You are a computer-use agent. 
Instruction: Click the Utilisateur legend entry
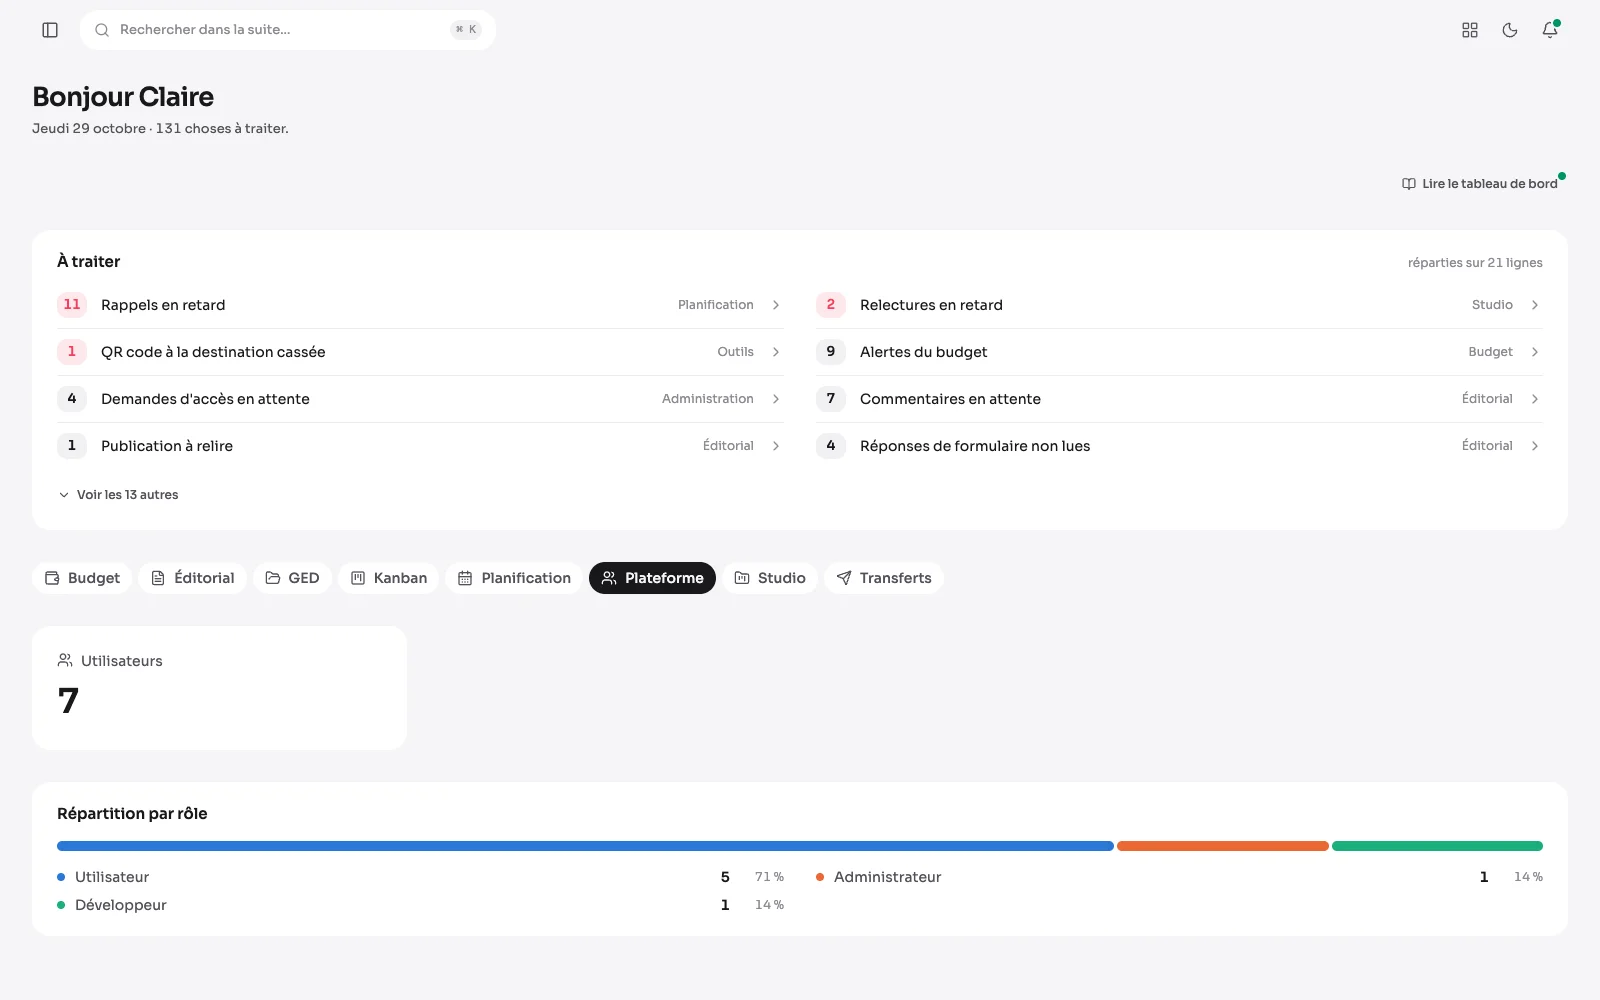(420, 877)
